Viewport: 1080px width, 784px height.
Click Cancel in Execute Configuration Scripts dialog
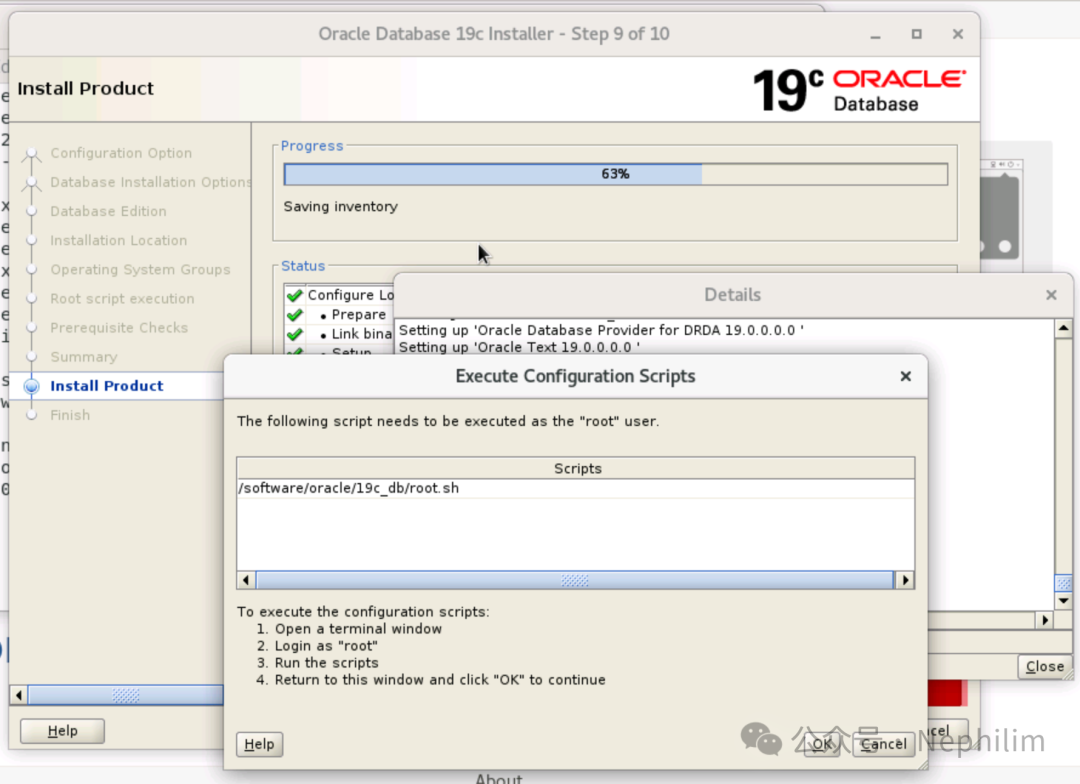pos(884,744)
